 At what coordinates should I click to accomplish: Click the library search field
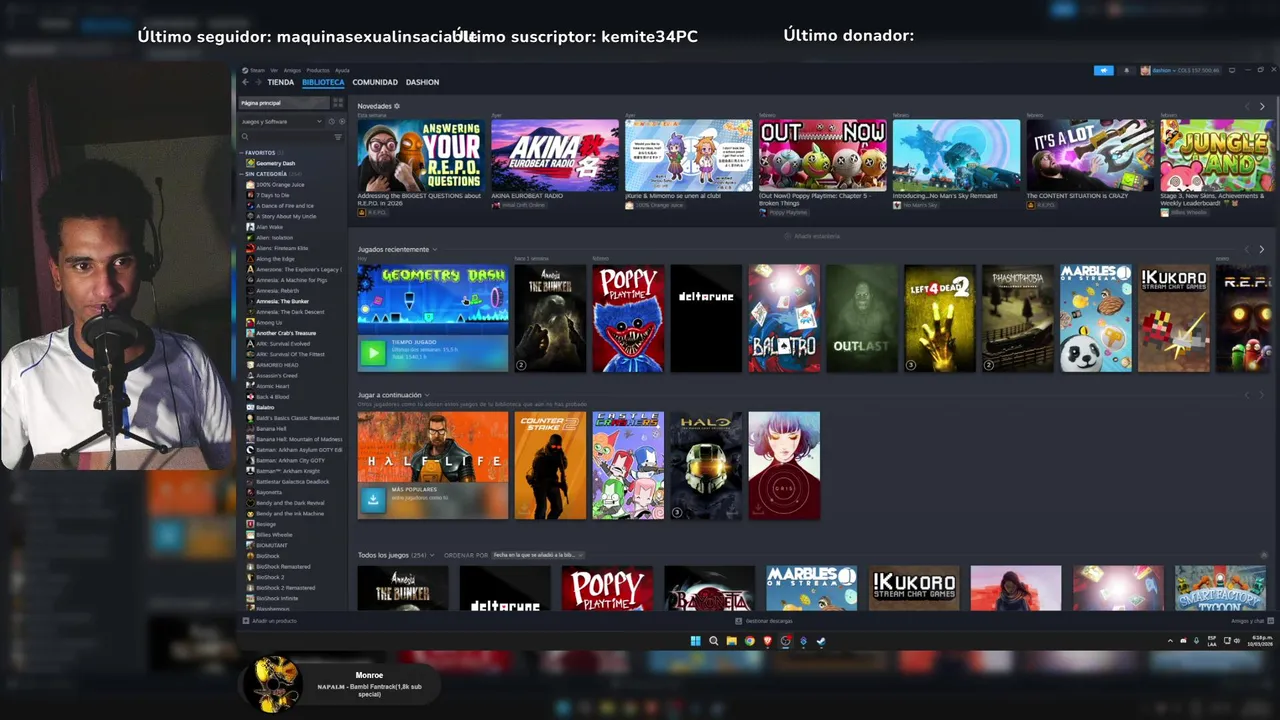[x=285, y=137]
